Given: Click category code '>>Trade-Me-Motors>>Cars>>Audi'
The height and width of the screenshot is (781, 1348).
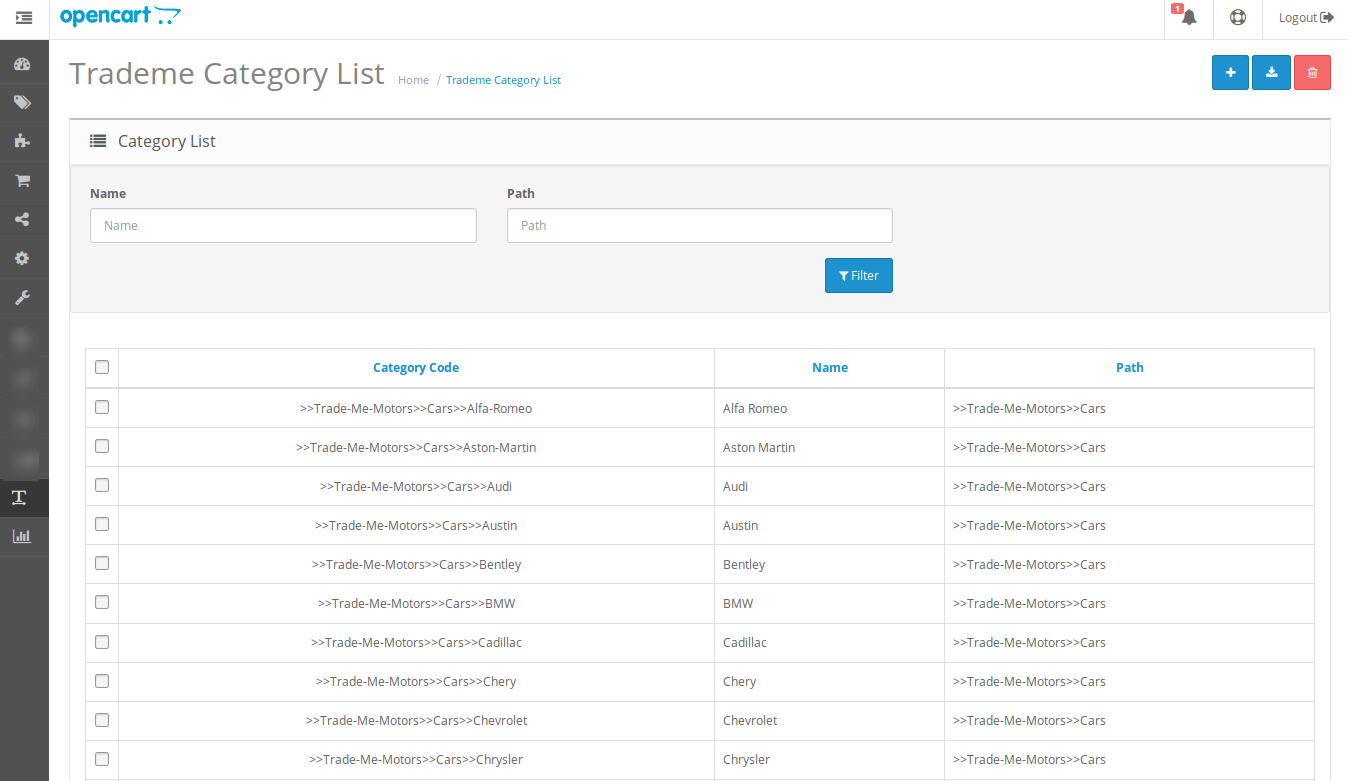Looking at the screenshot, I should (416, 486).
